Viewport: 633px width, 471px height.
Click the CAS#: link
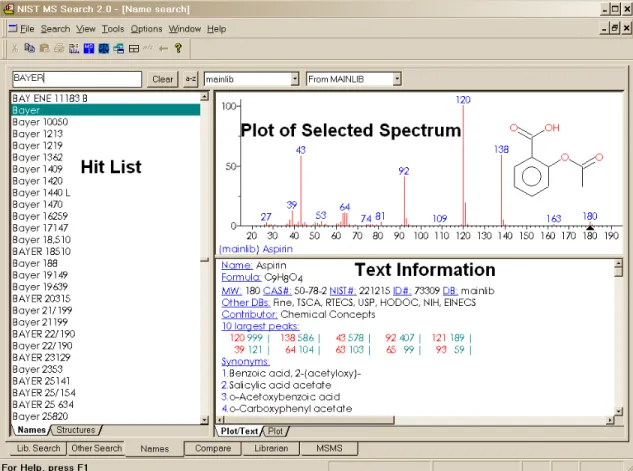(x=277, y=291)
